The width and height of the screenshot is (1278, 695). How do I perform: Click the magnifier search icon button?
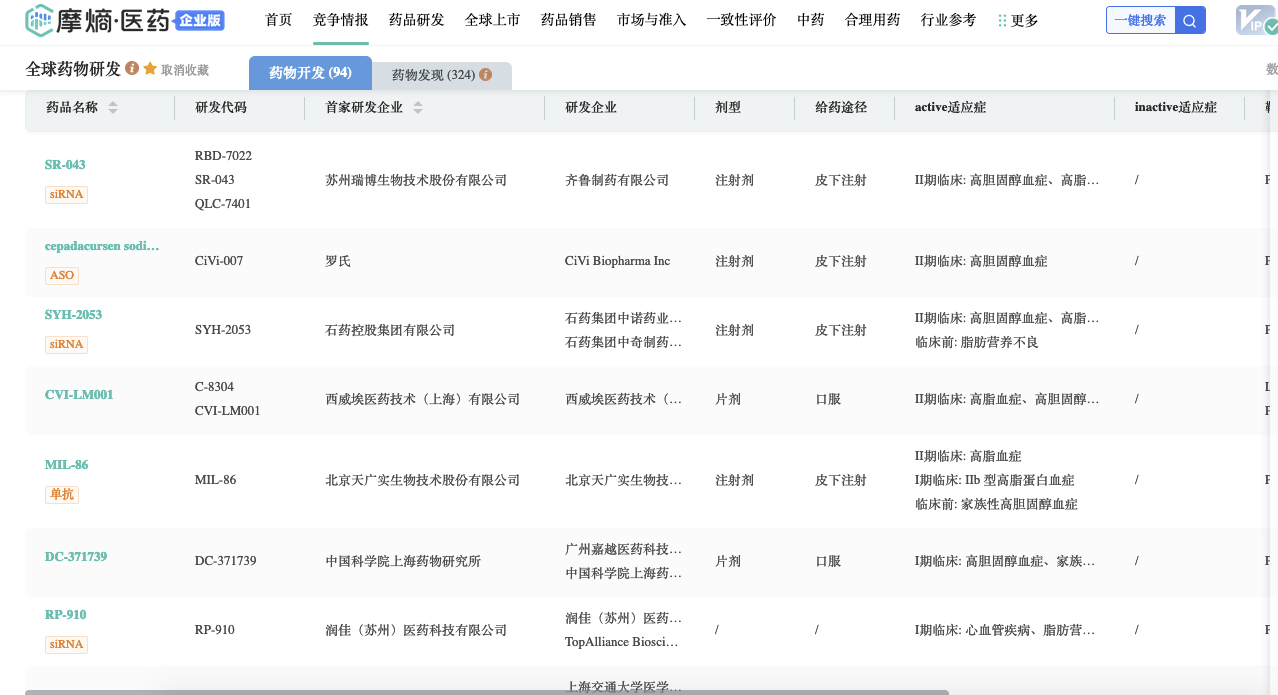pyautogui.click(x=1190, y=20)
